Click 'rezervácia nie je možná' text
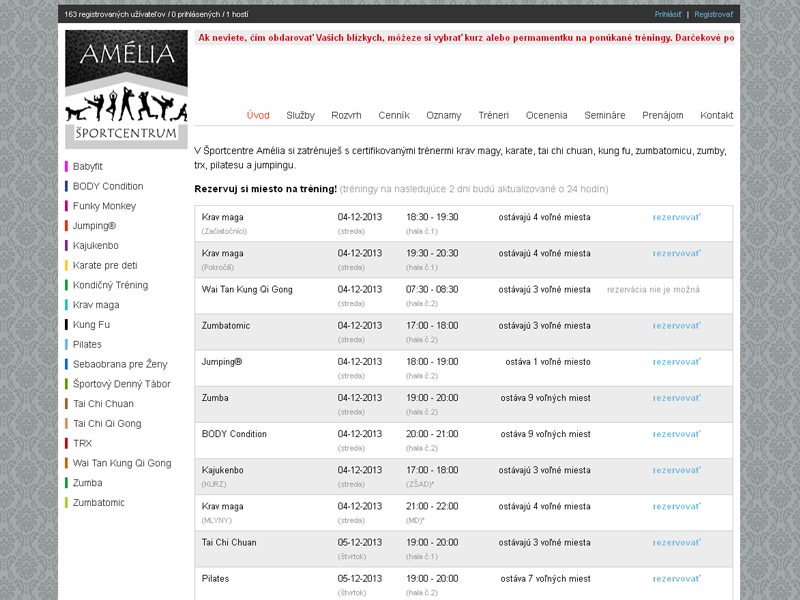800x600 pixels. 653,290
